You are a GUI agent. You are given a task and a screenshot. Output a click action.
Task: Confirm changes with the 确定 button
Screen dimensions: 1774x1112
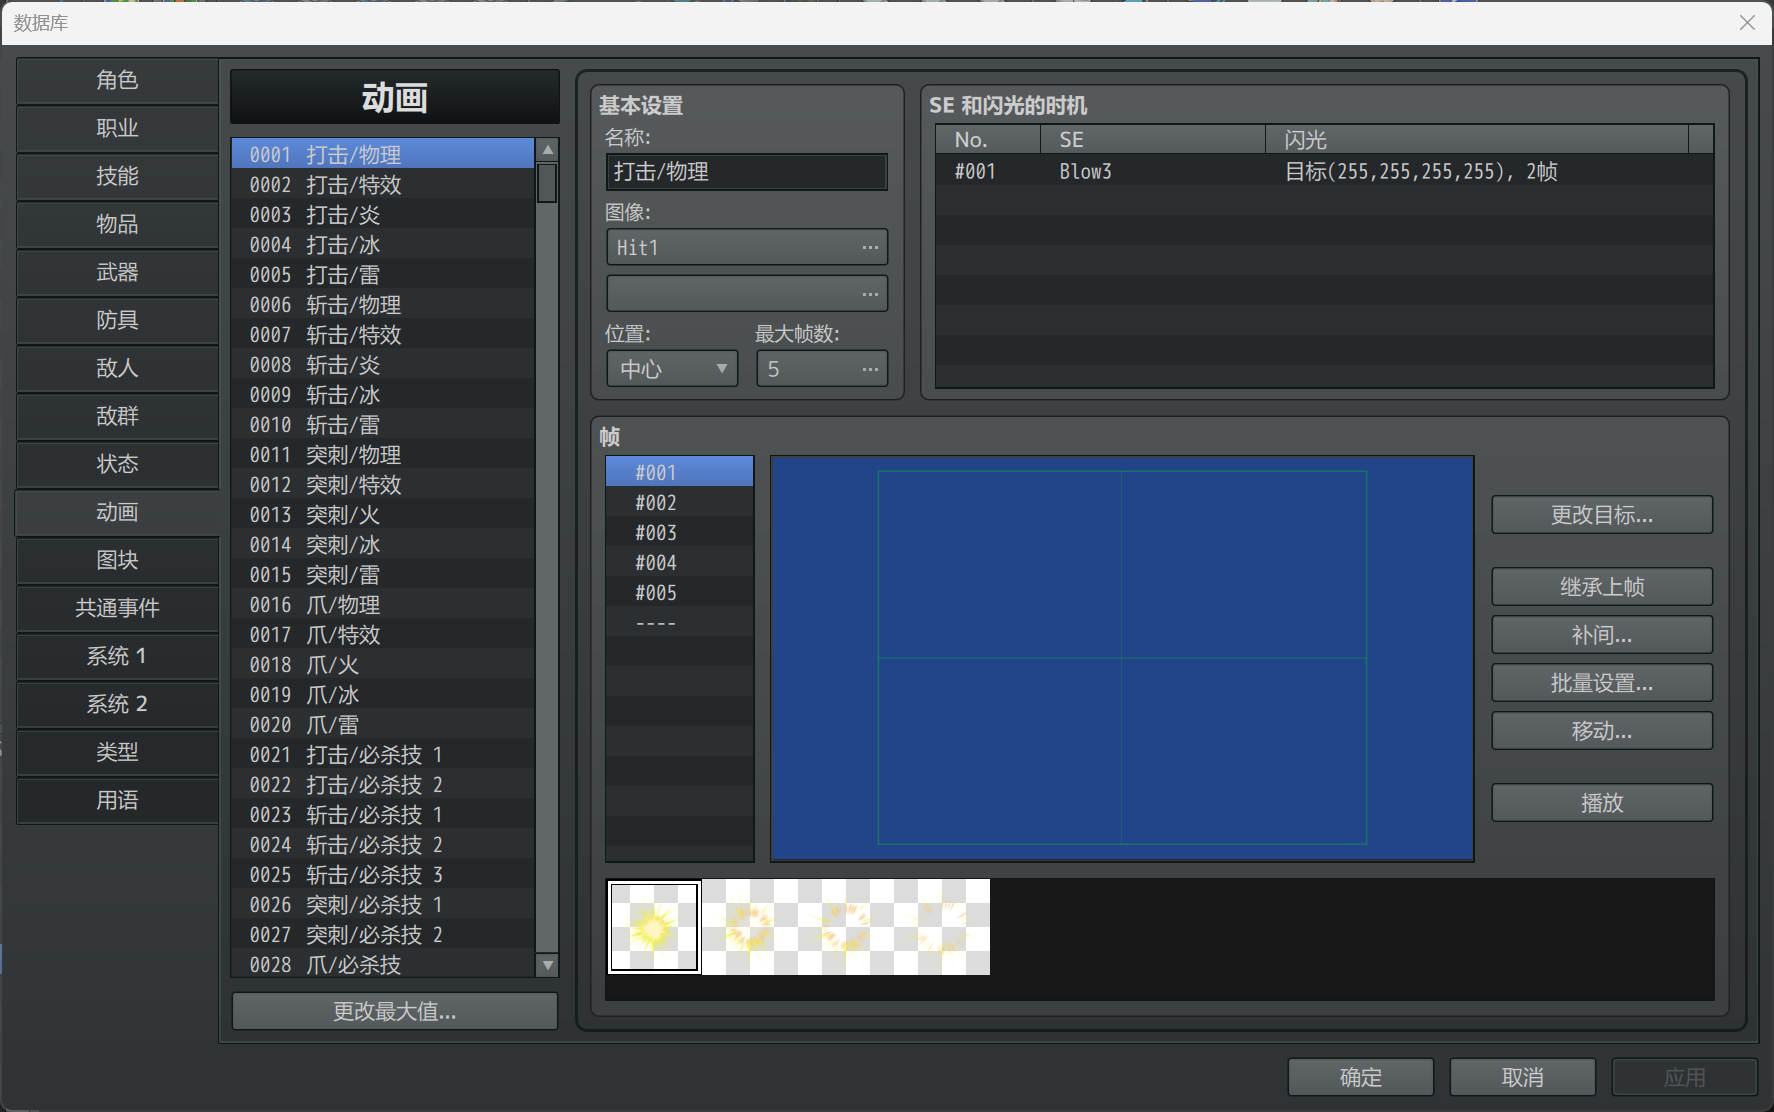(1360, 1077)
